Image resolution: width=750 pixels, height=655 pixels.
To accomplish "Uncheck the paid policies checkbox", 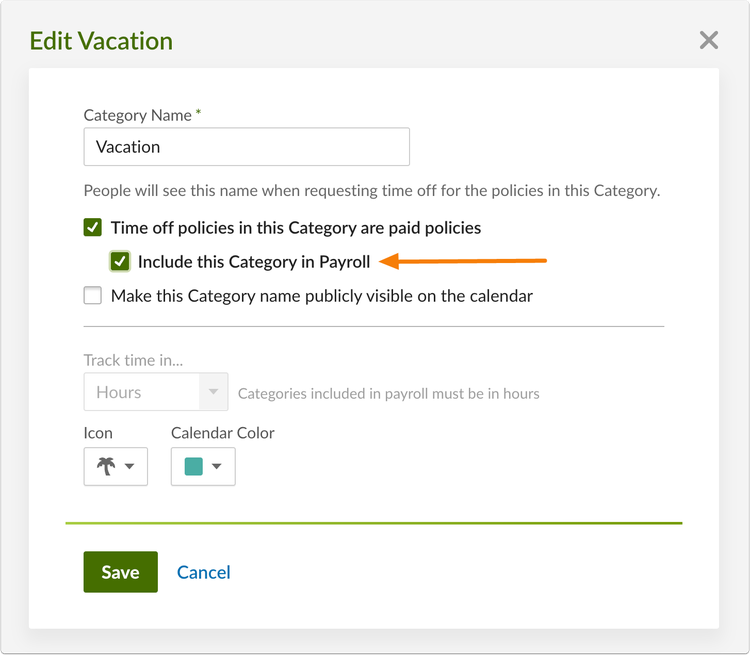I will [92, 227].
